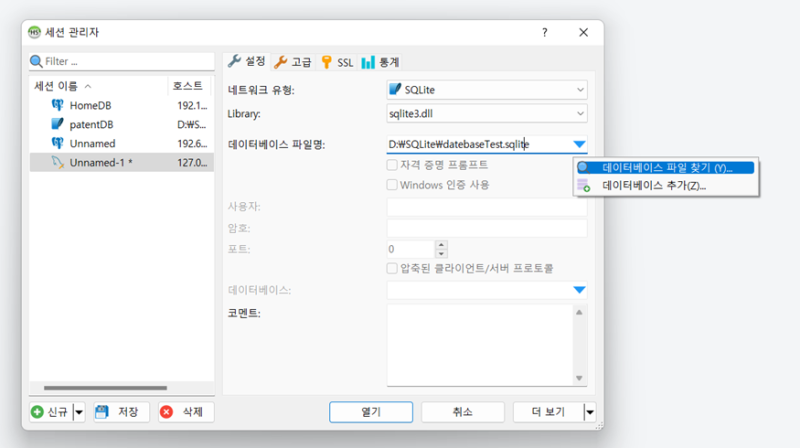The image size is (800, 448).
Task: Click the Unnamed session elephant icon
Action: point(57,143)
